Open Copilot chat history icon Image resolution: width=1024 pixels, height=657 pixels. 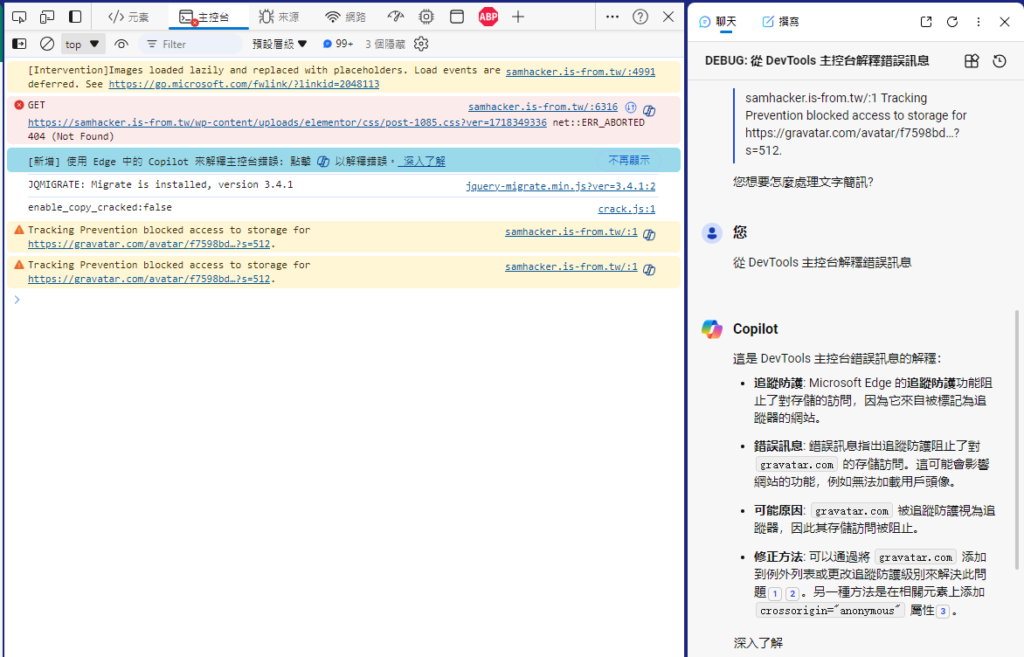click(x=999, y=61)
